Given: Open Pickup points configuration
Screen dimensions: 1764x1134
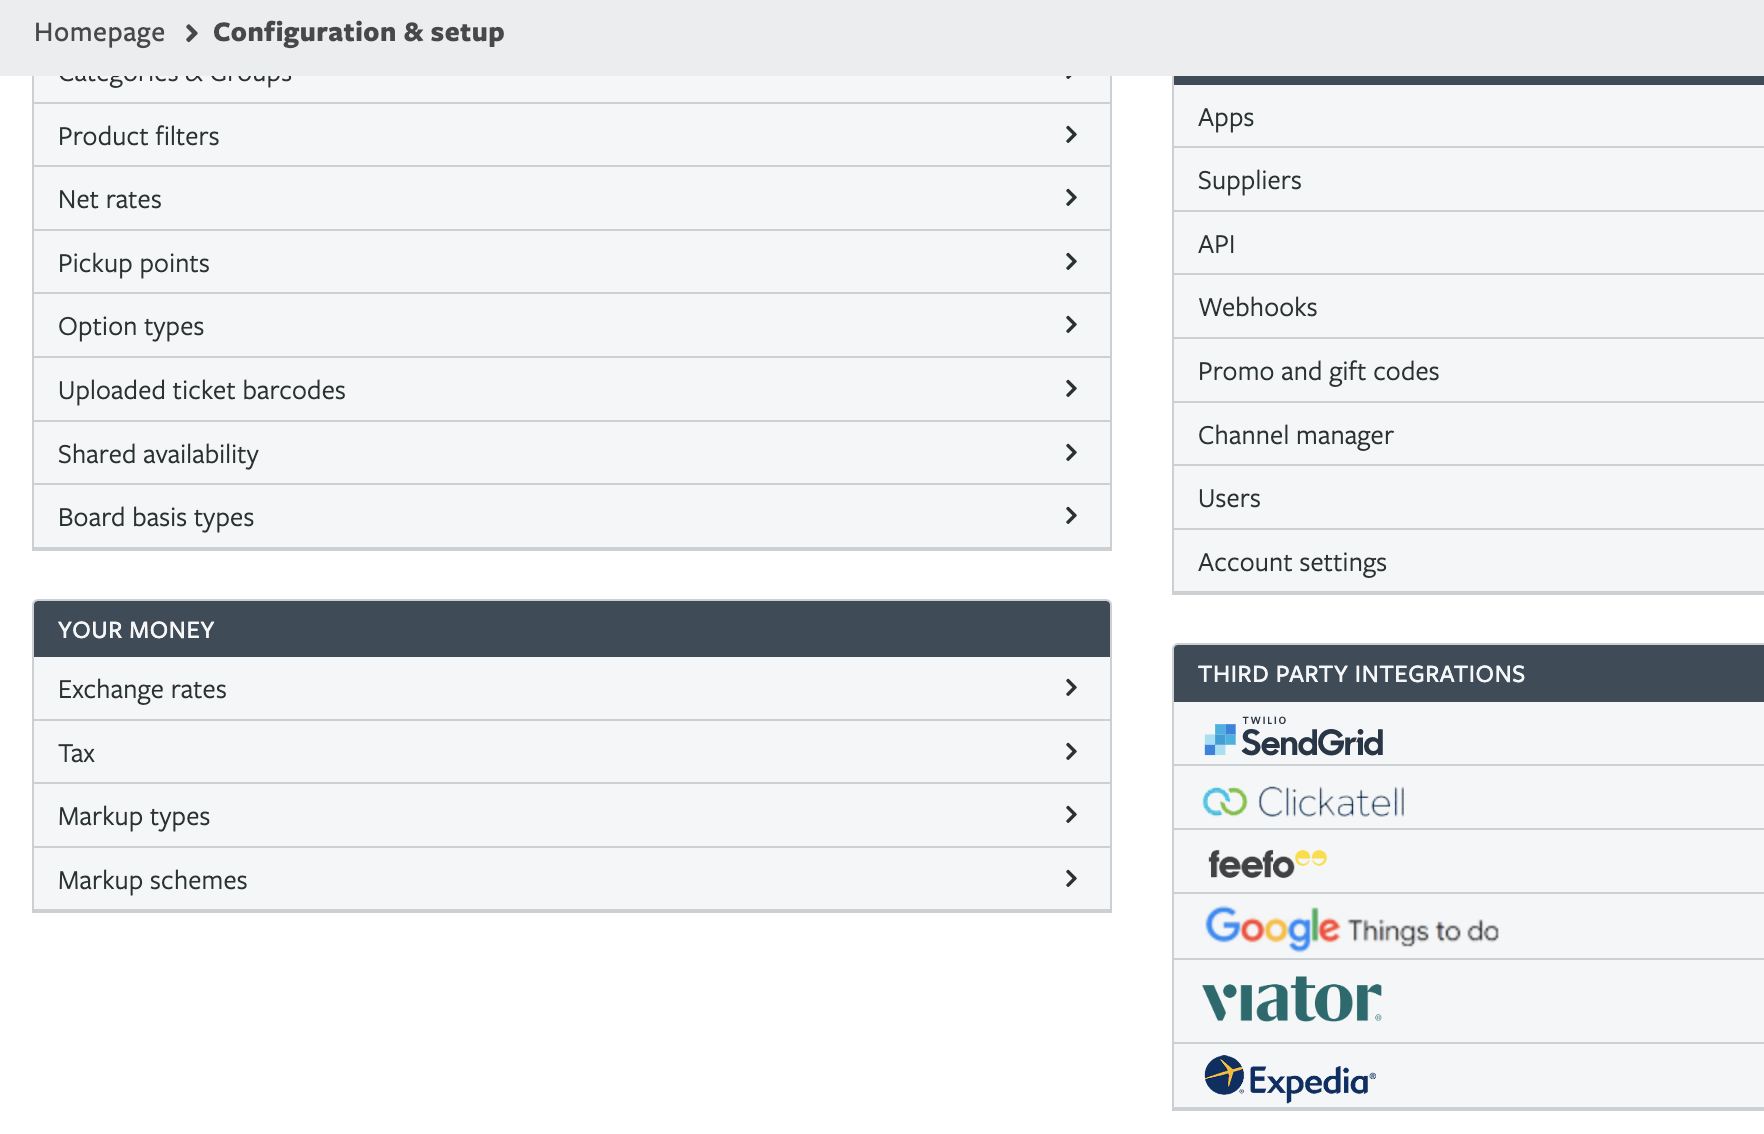Looking at the screenshot, I should coord(134,263).
